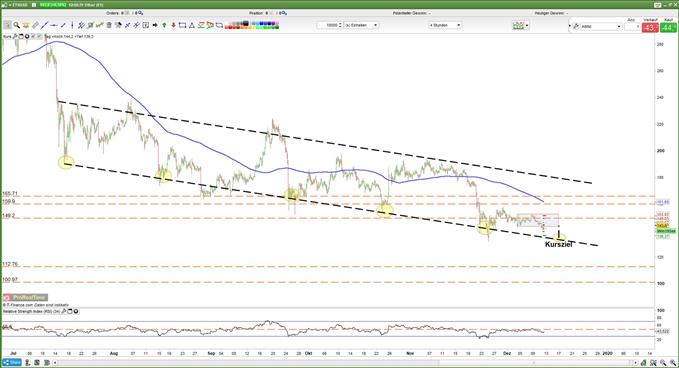Screen dimensions: 679x368
Task: Pick the red color swatch
Action: (x=230, y=27)
